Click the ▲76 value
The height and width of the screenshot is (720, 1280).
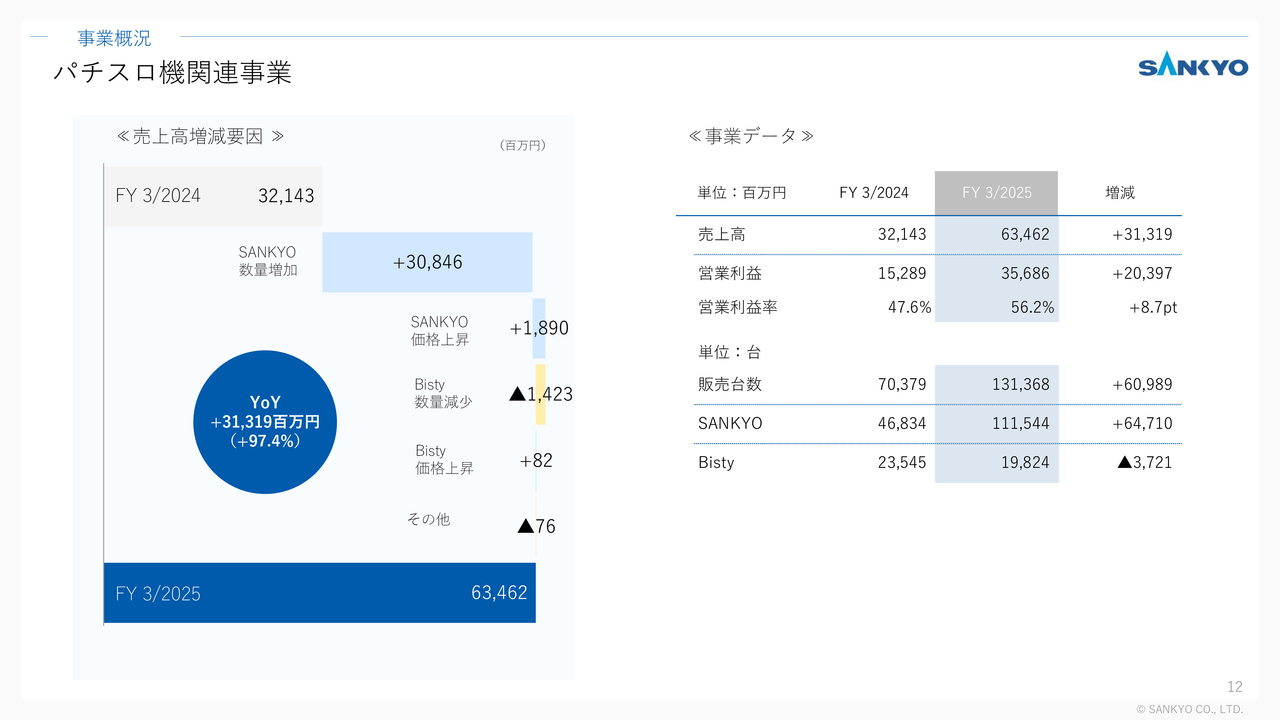[x=536, y=526]
